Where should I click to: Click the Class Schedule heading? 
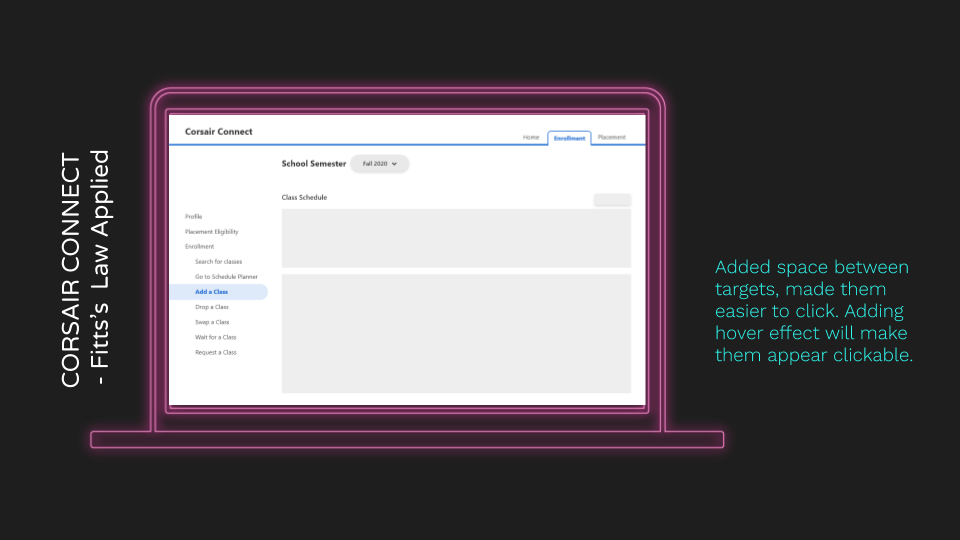(x=304, y=198)
